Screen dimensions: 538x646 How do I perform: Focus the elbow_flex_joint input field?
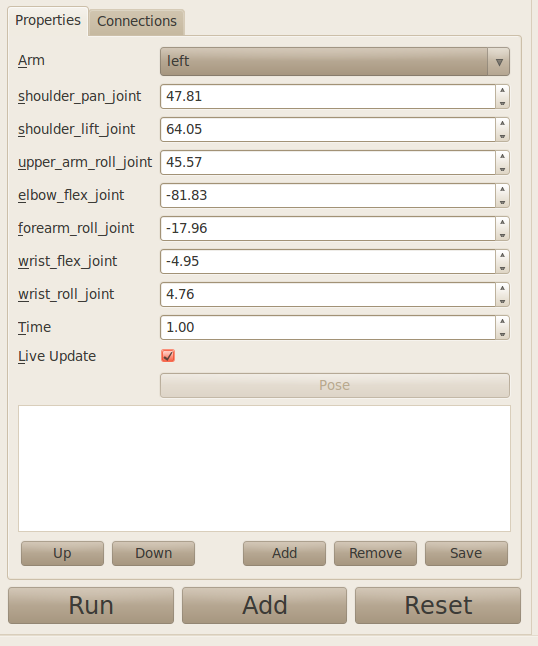point(328,195)
